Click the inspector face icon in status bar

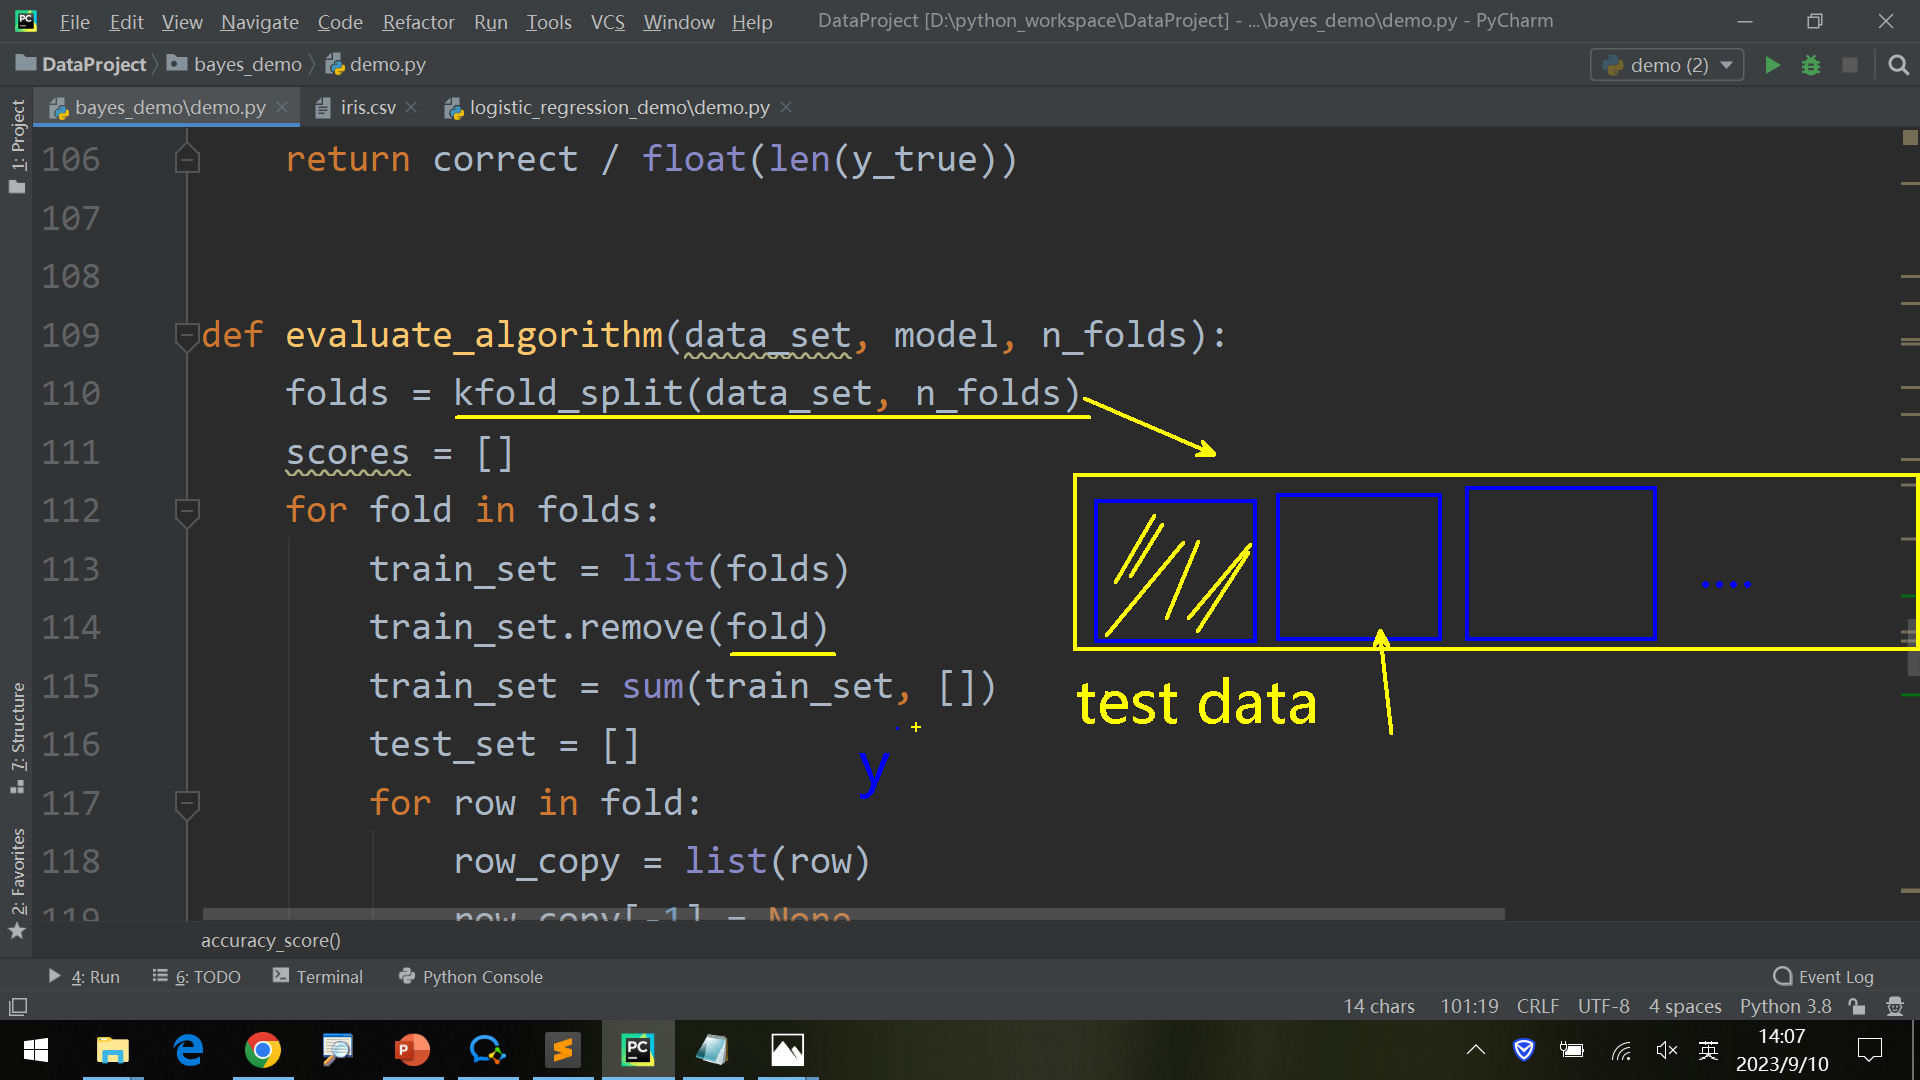point(1894,1006)
